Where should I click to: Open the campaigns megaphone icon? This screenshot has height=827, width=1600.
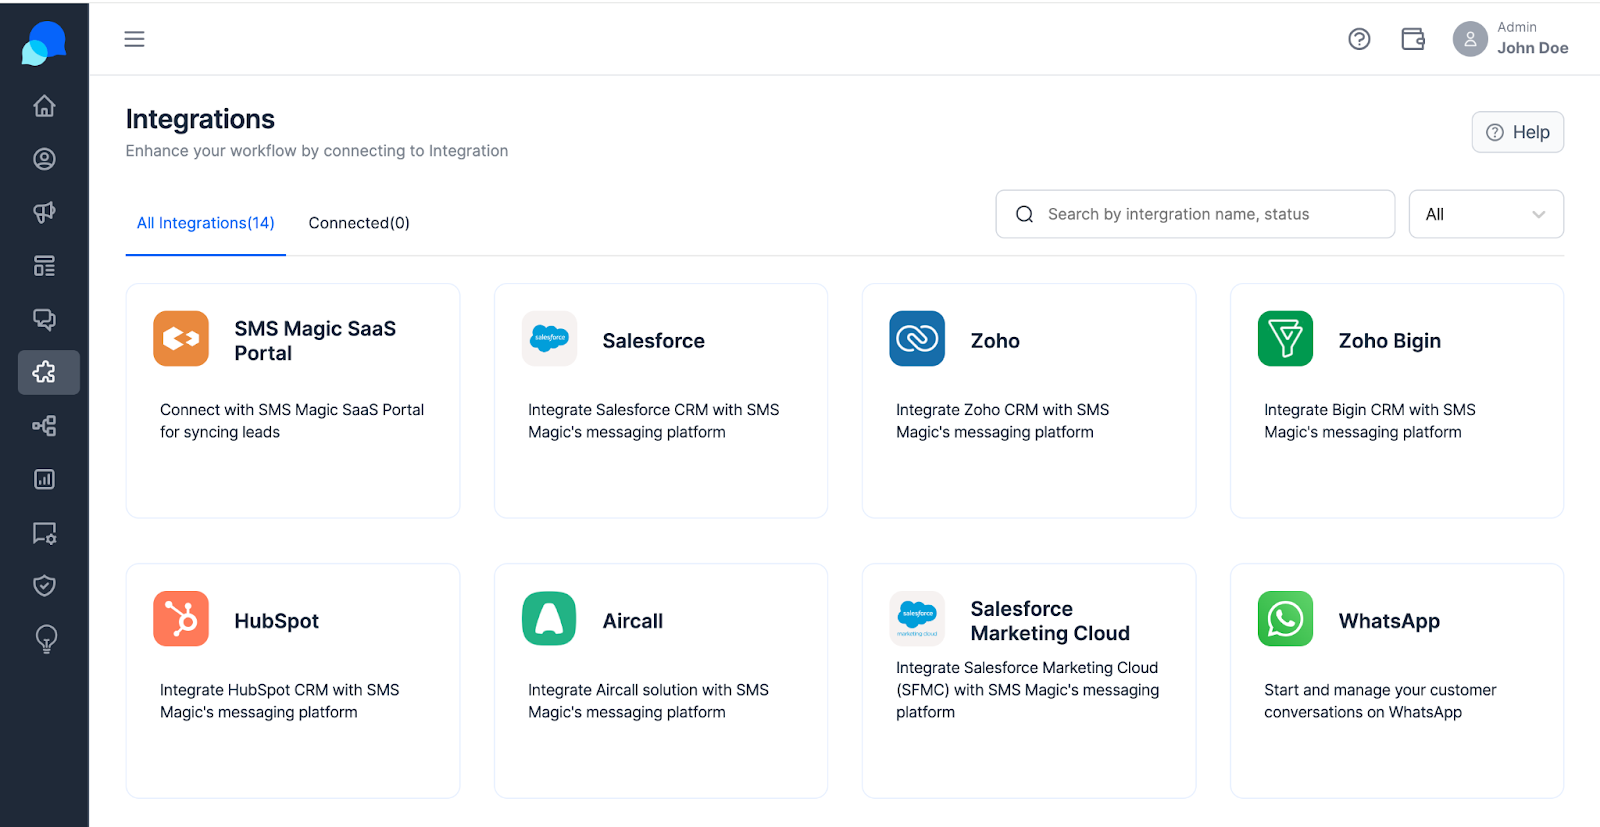coord(44,212)
